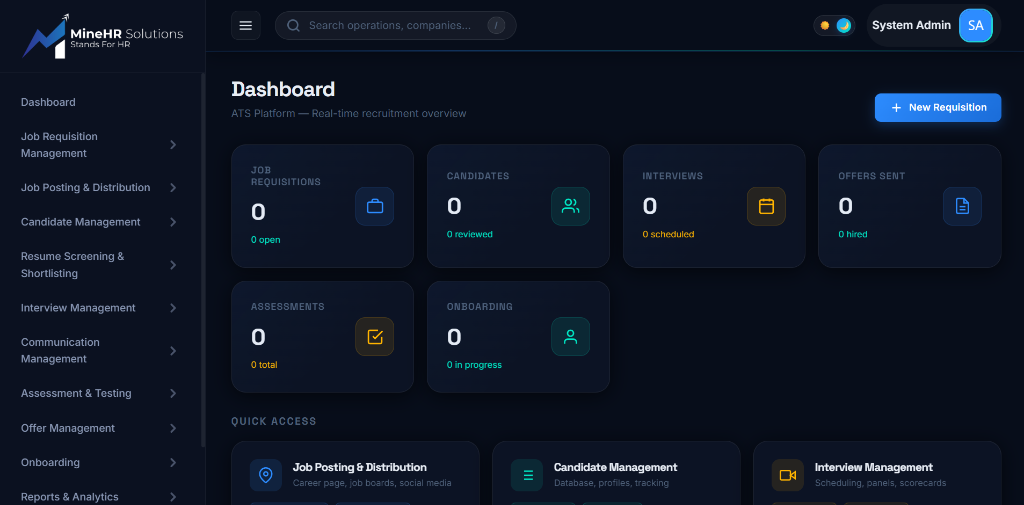Expand Interview Management sidebar chevron
The image size is (1024, 505).
coord(173,308)
